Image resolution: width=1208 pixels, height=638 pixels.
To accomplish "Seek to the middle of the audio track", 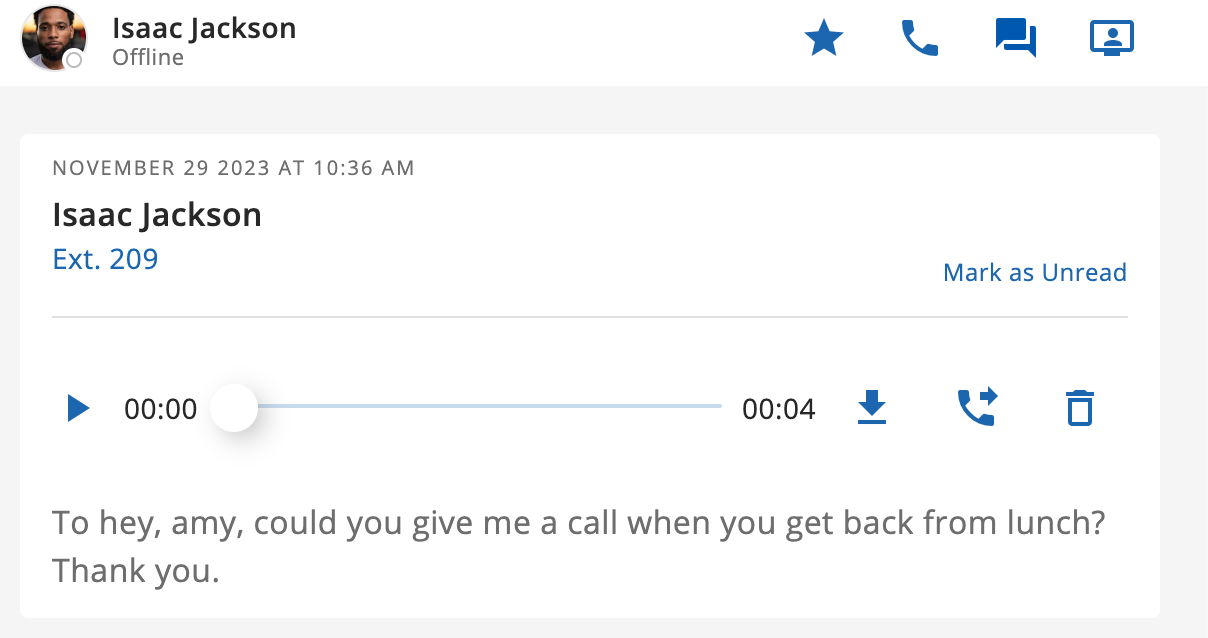I will pyautogui.click(x=478, y=406).
